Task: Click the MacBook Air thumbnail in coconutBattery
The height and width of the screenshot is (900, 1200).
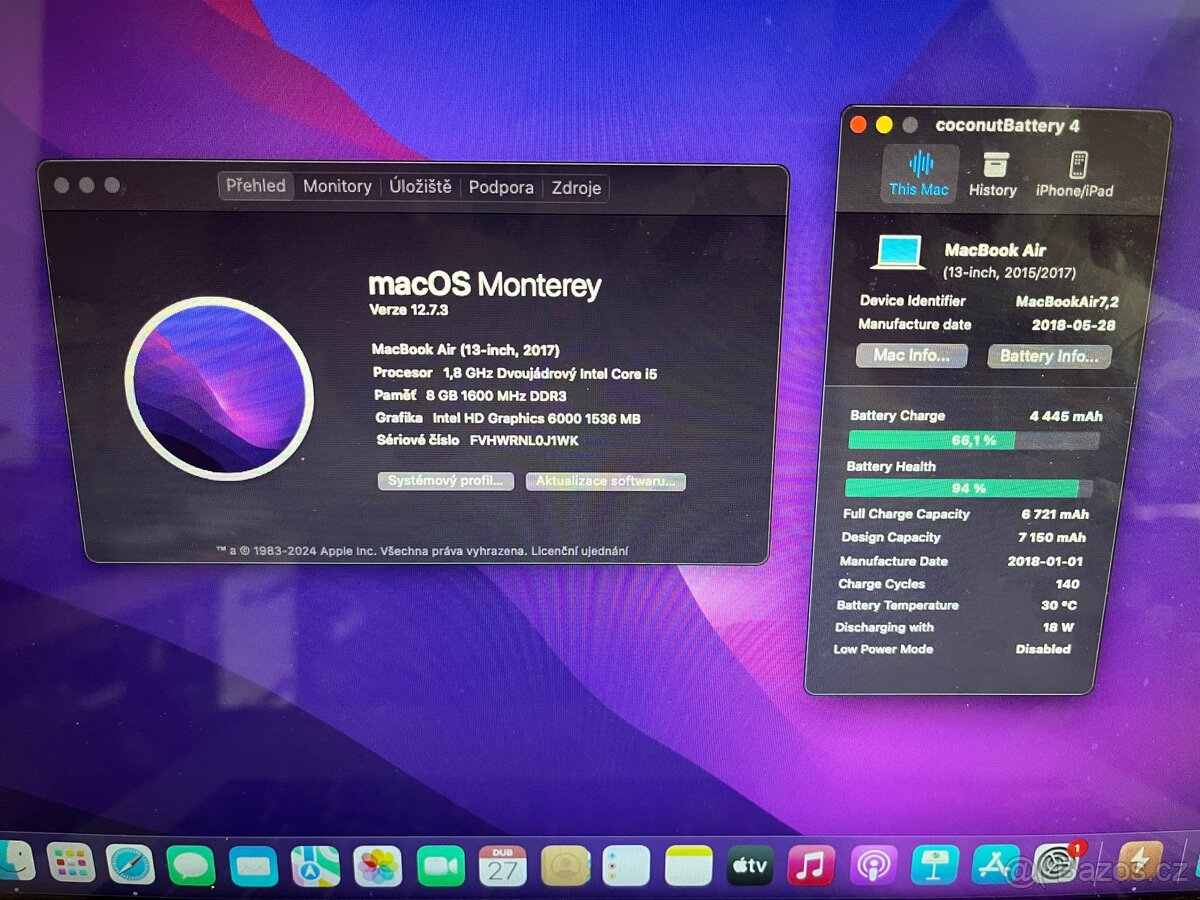Action: 899,253
